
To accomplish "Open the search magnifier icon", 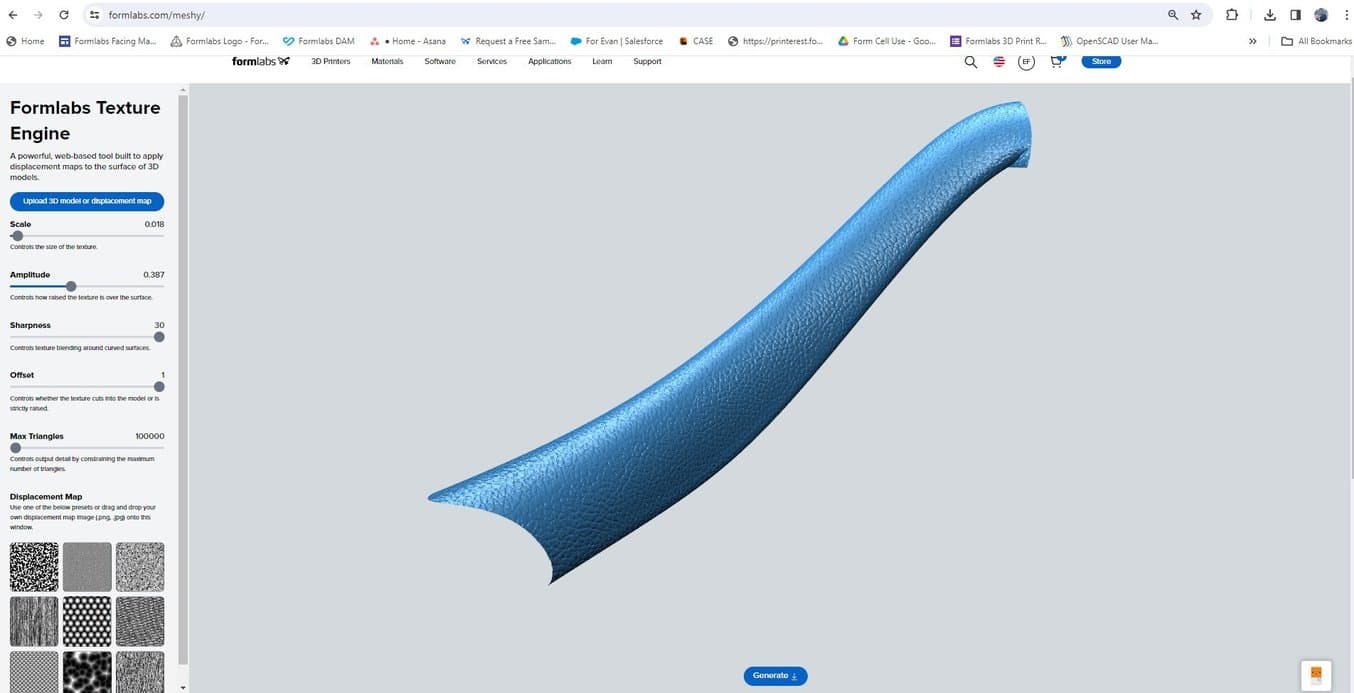I will [969, 61].
